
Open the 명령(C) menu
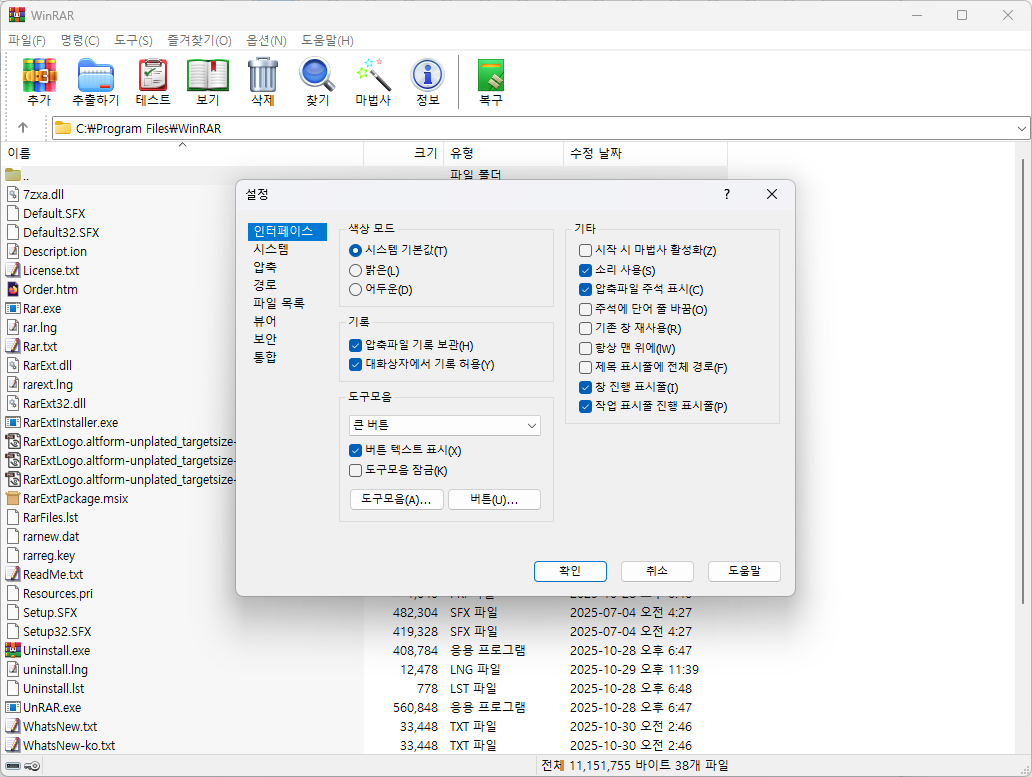(80, 41)
